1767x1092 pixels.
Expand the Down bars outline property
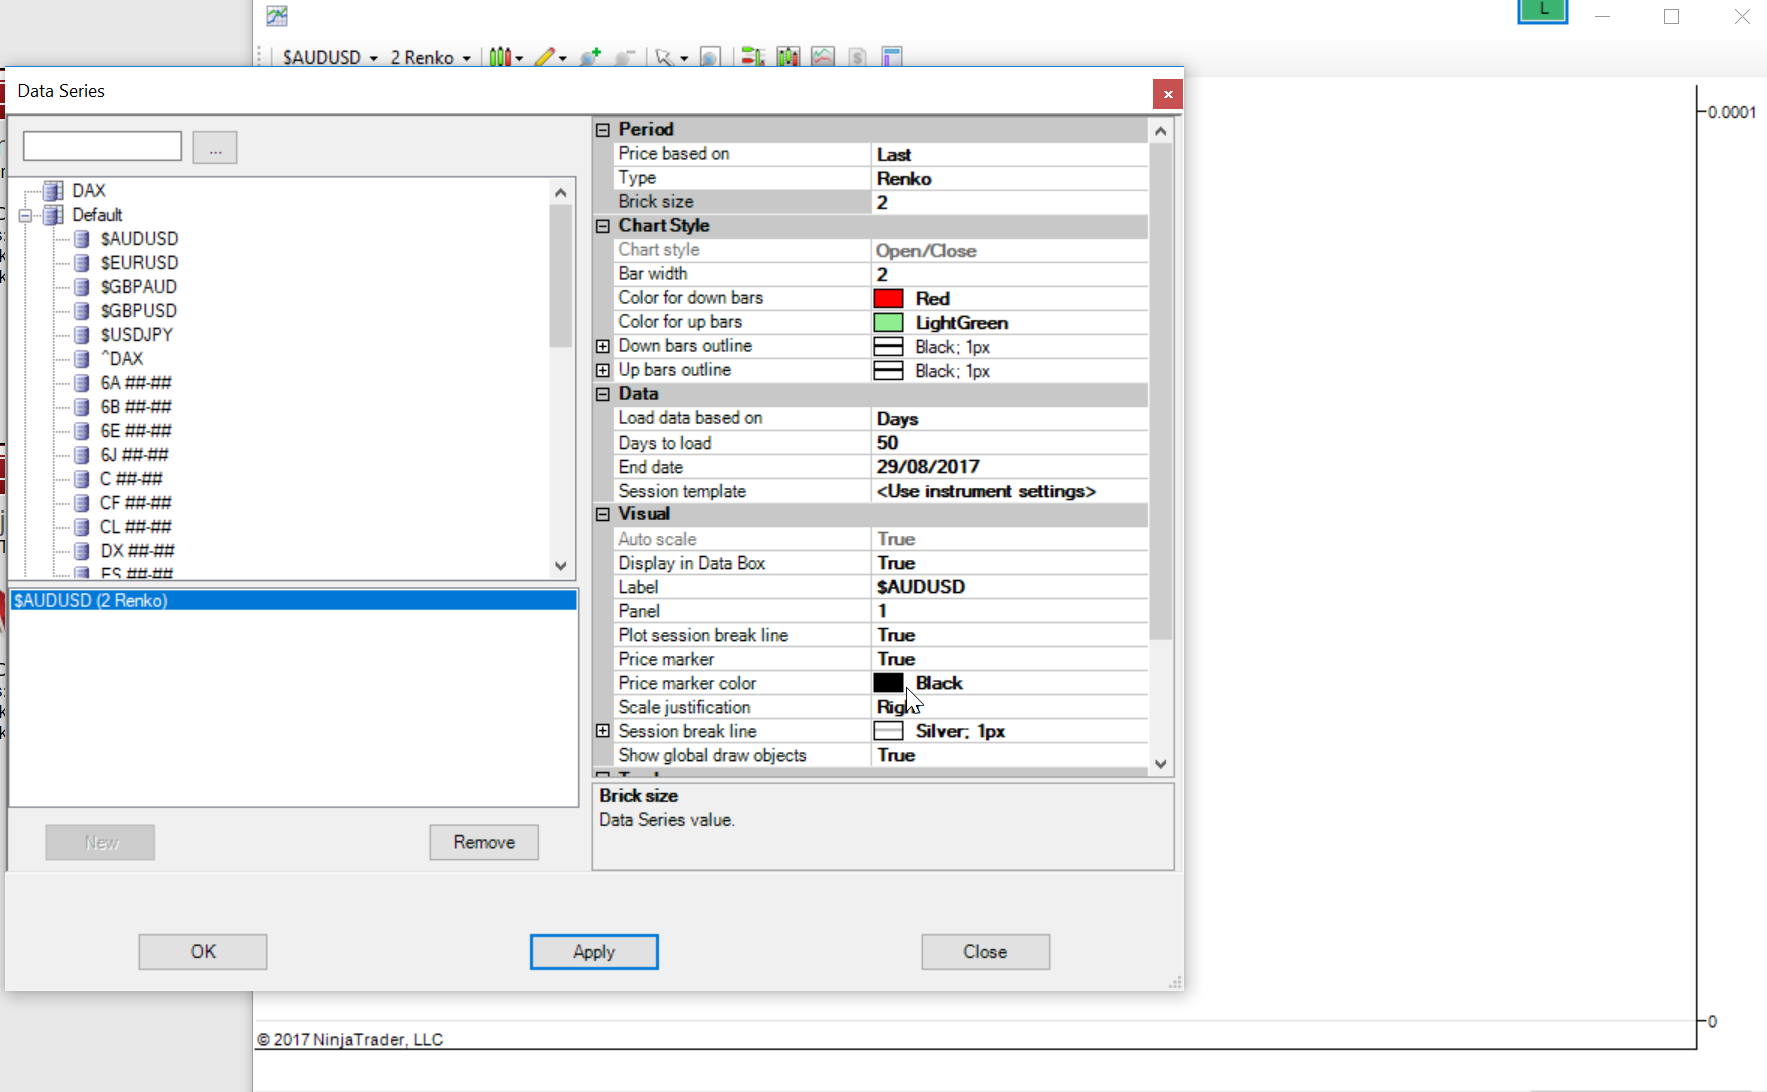point(603,346)
